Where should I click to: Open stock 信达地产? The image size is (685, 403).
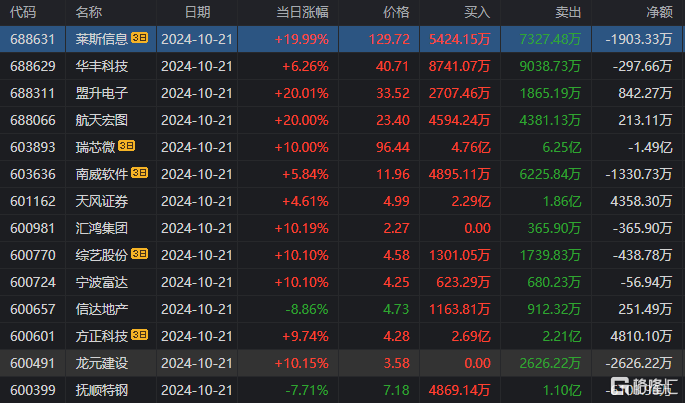[101, 309]
